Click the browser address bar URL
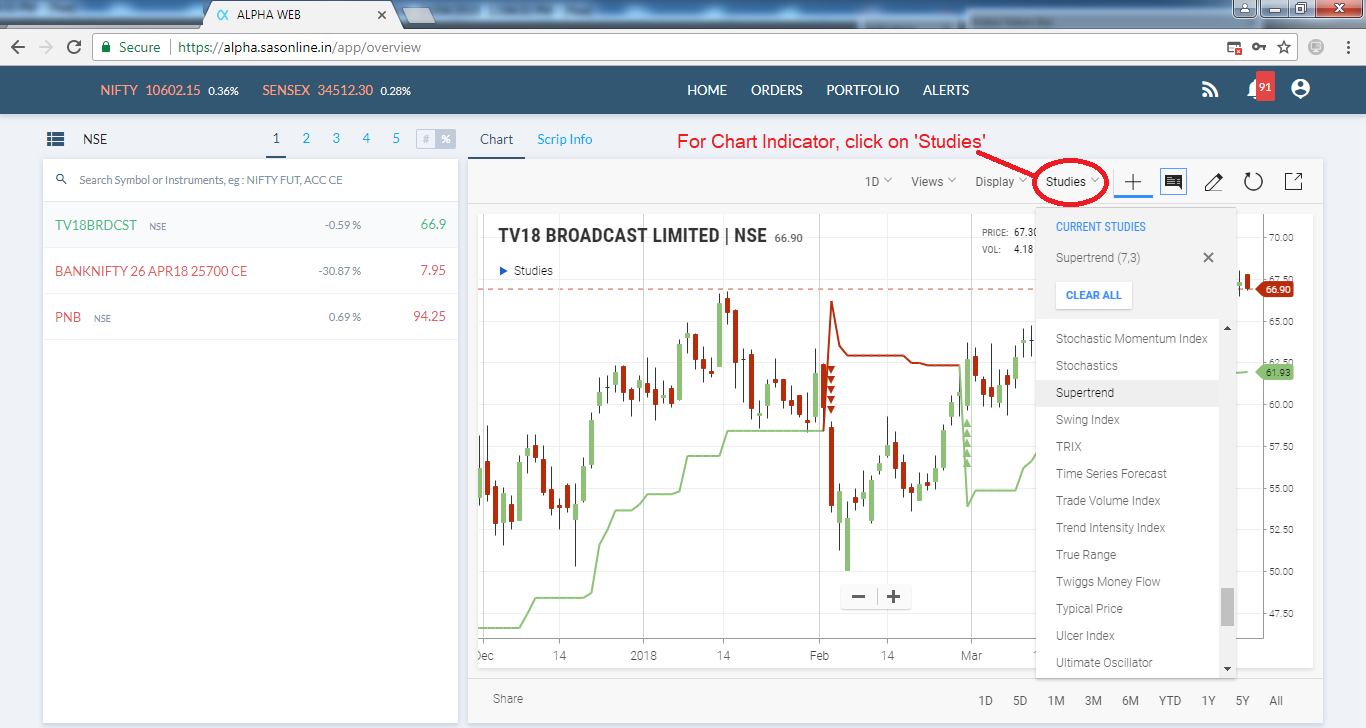The height and width of the screenshot is (728, 1366). click(x=299, y=47)
